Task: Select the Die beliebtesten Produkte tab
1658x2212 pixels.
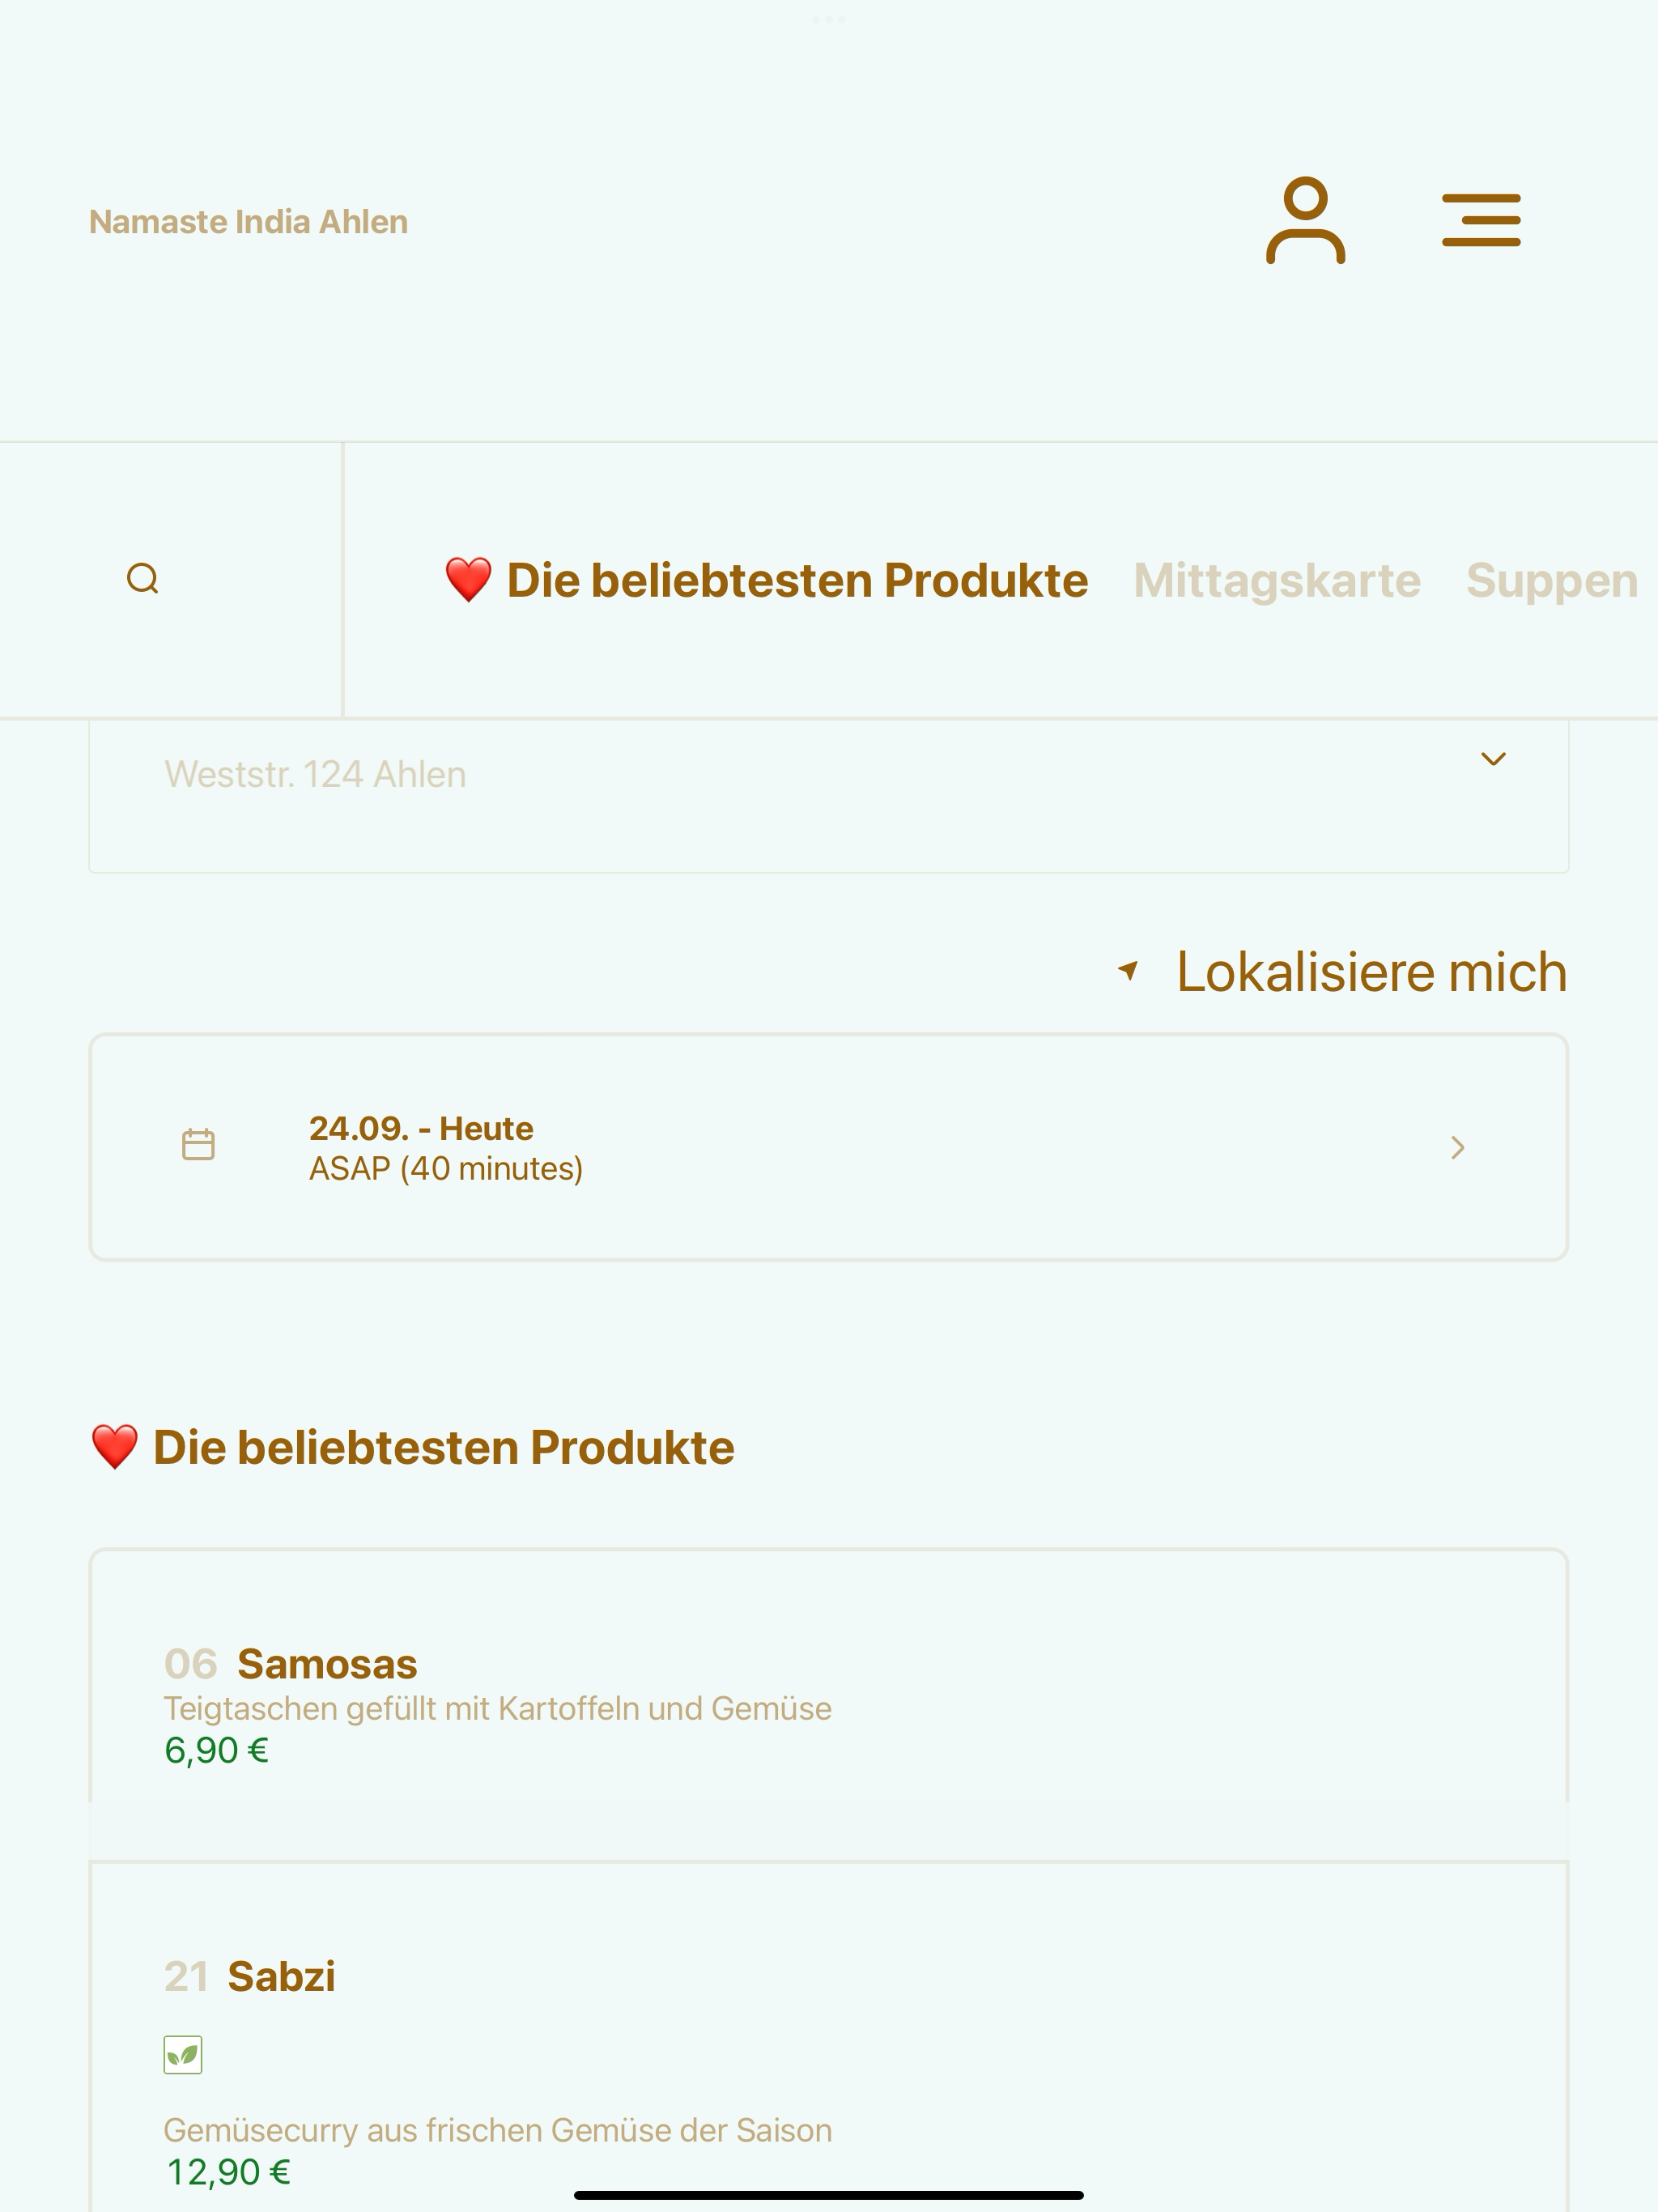Action: (766, 580)
